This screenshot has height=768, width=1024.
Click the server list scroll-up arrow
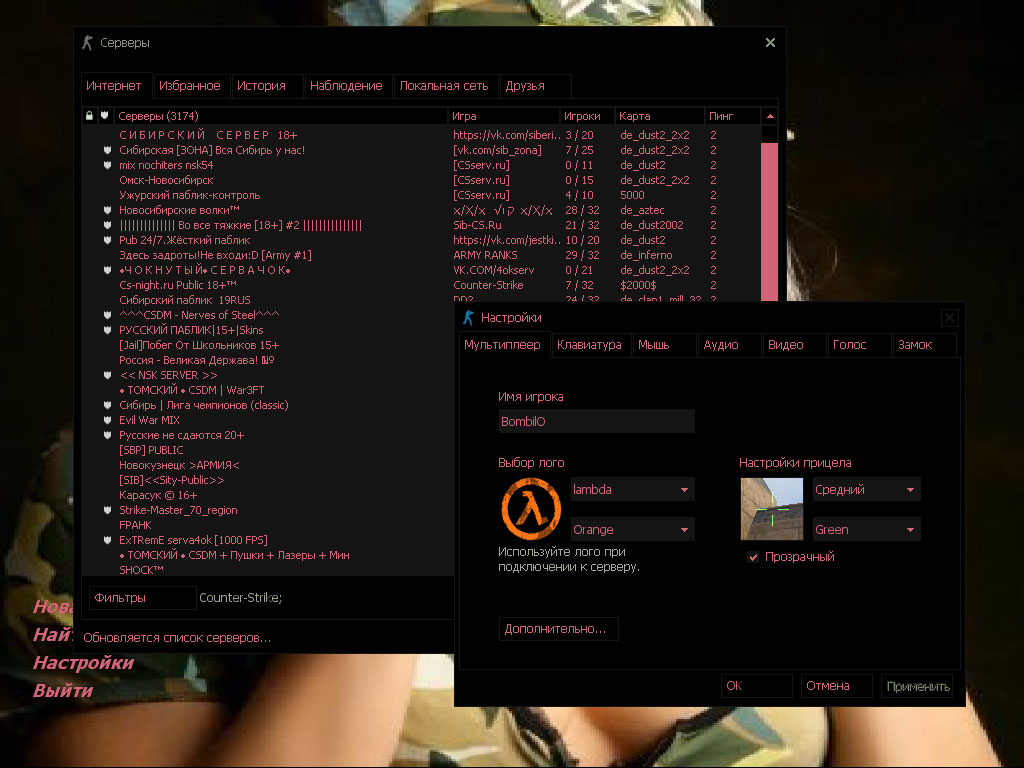pyautogui.click(x=770, y=116)
